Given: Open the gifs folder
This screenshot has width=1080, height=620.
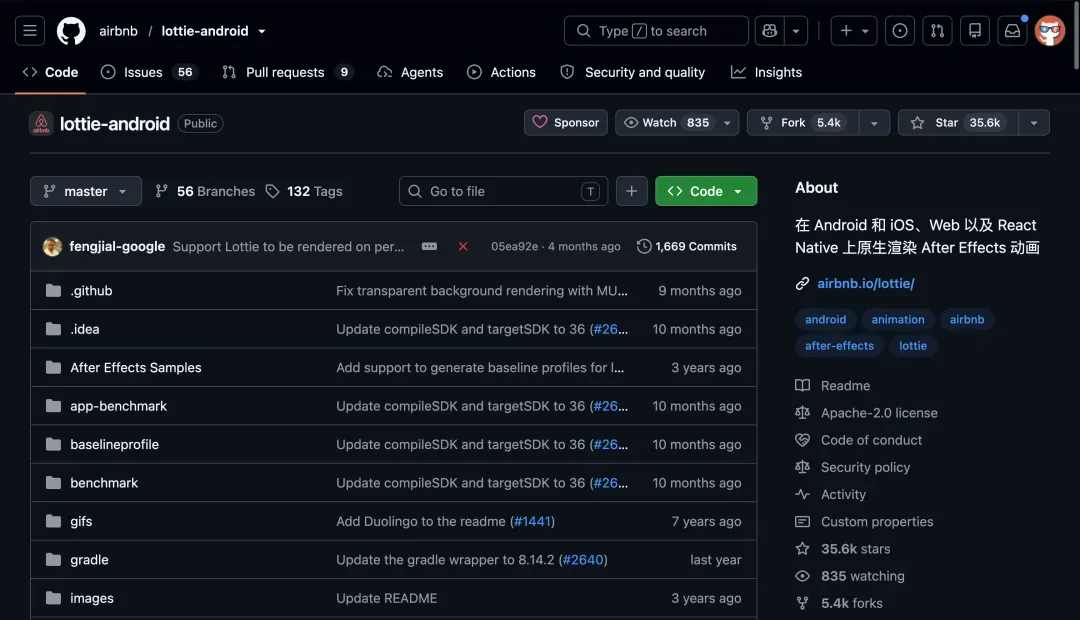Looking at the screenshot, I should (81, 521).
